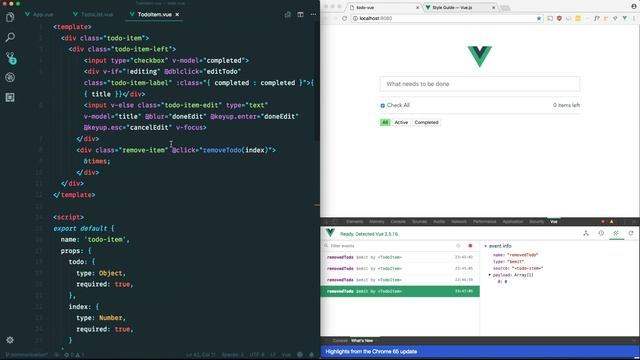Open the Manage gear in the activity bar
The image size is (640, 360).
10,340
